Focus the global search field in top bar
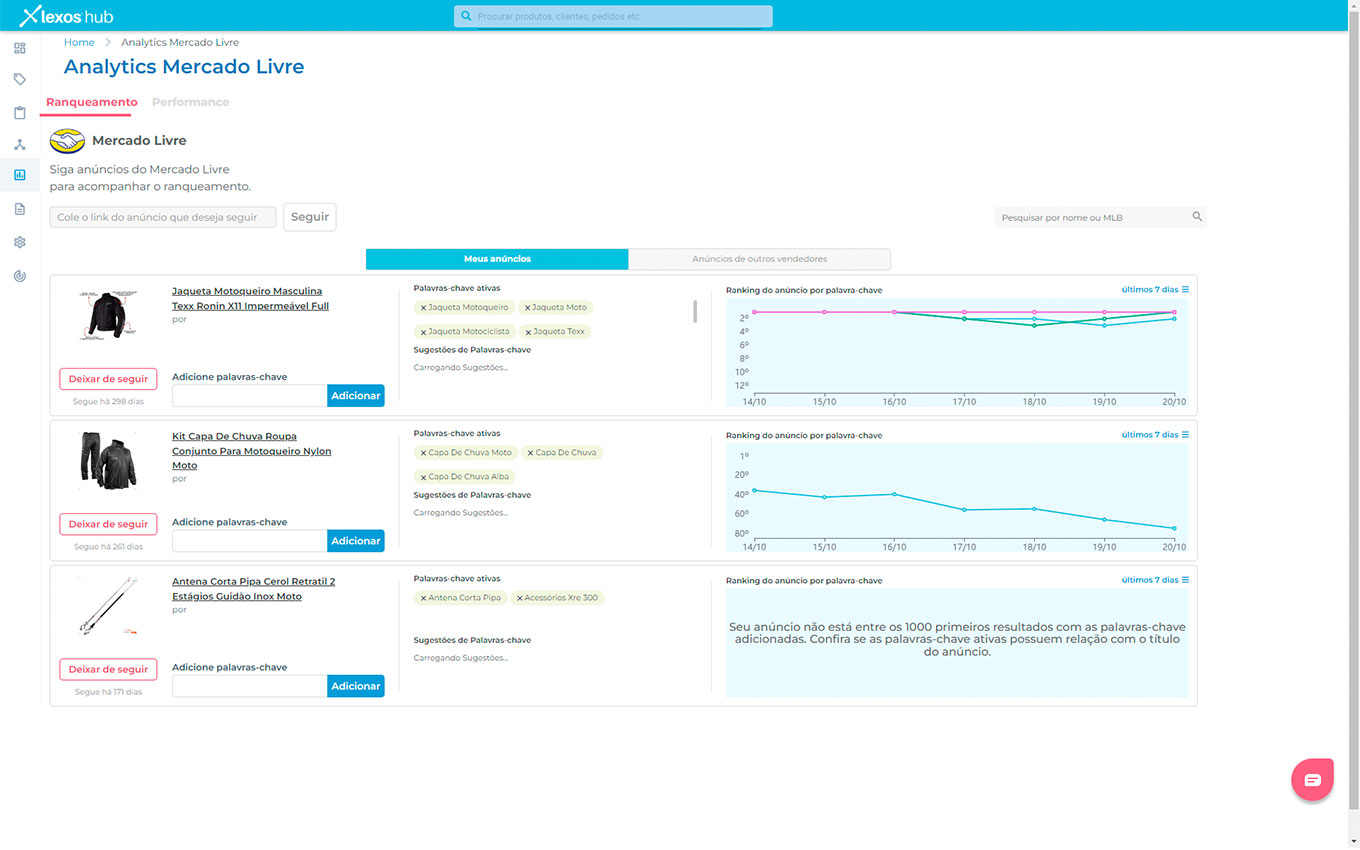This screenshot has height=850, width=1360. pyautogui.click(x=613, y=16)
